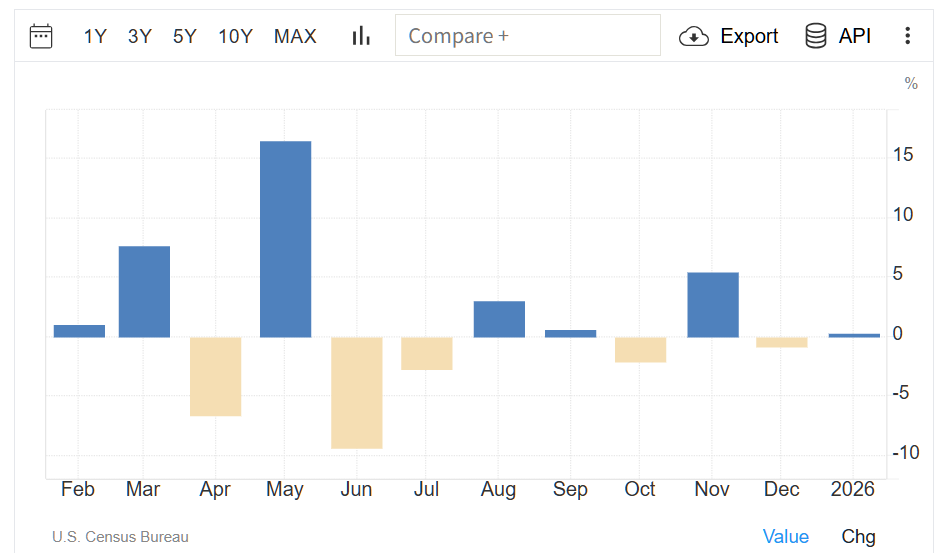Click the API database icon
This screenshot has height=553, width=943.
(x=816, y=36)
